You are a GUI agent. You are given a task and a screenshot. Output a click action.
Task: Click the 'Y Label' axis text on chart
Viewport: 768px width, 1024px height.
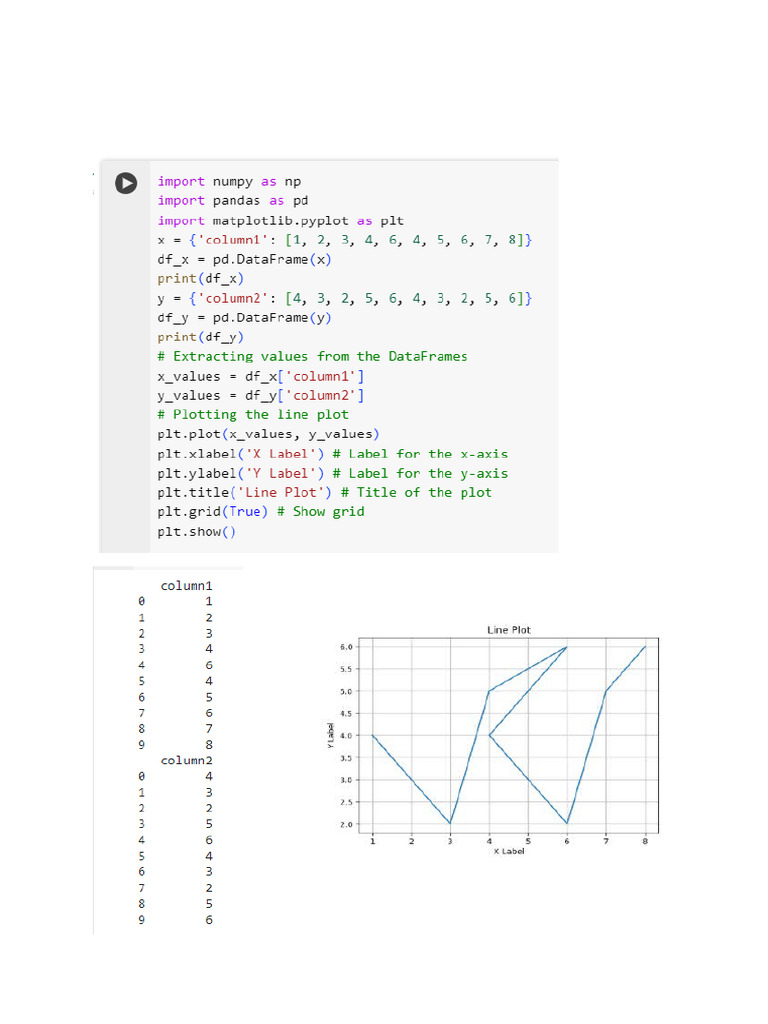click(330, 735)
